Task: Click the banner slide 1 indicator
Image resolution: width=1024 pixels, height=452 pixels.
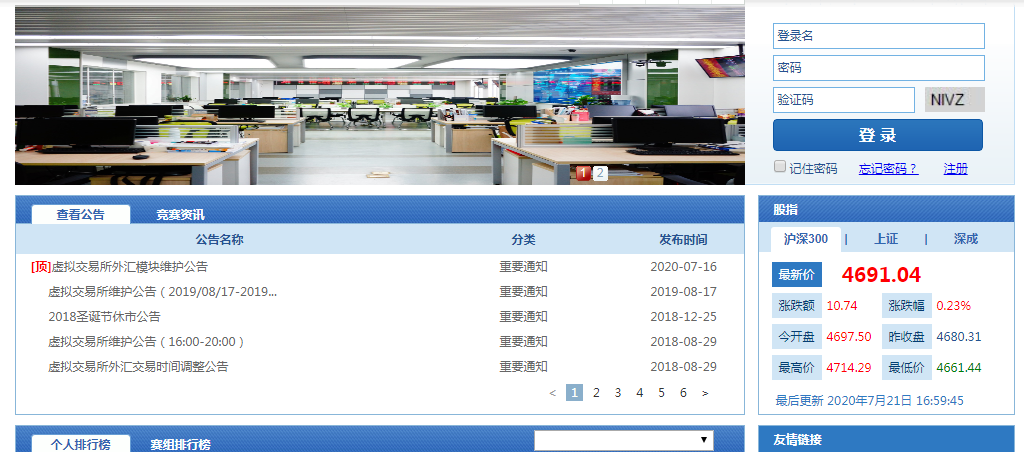Action: click(x=583, y=173)
